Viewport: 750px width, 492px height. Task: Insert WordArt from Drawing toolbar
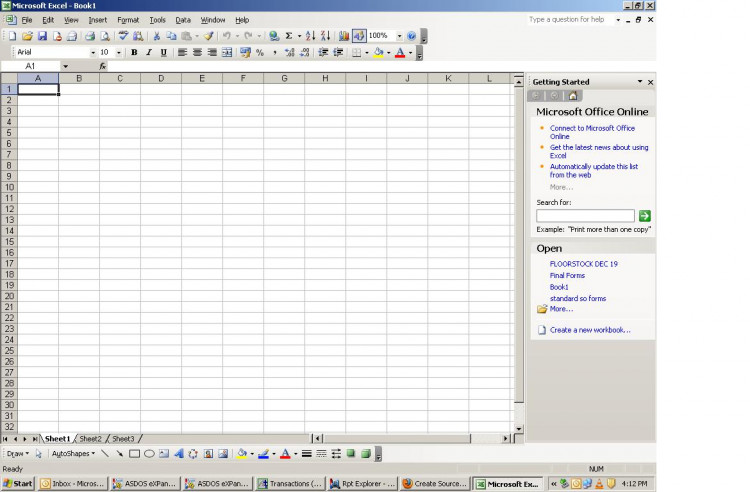click(179, 453)
